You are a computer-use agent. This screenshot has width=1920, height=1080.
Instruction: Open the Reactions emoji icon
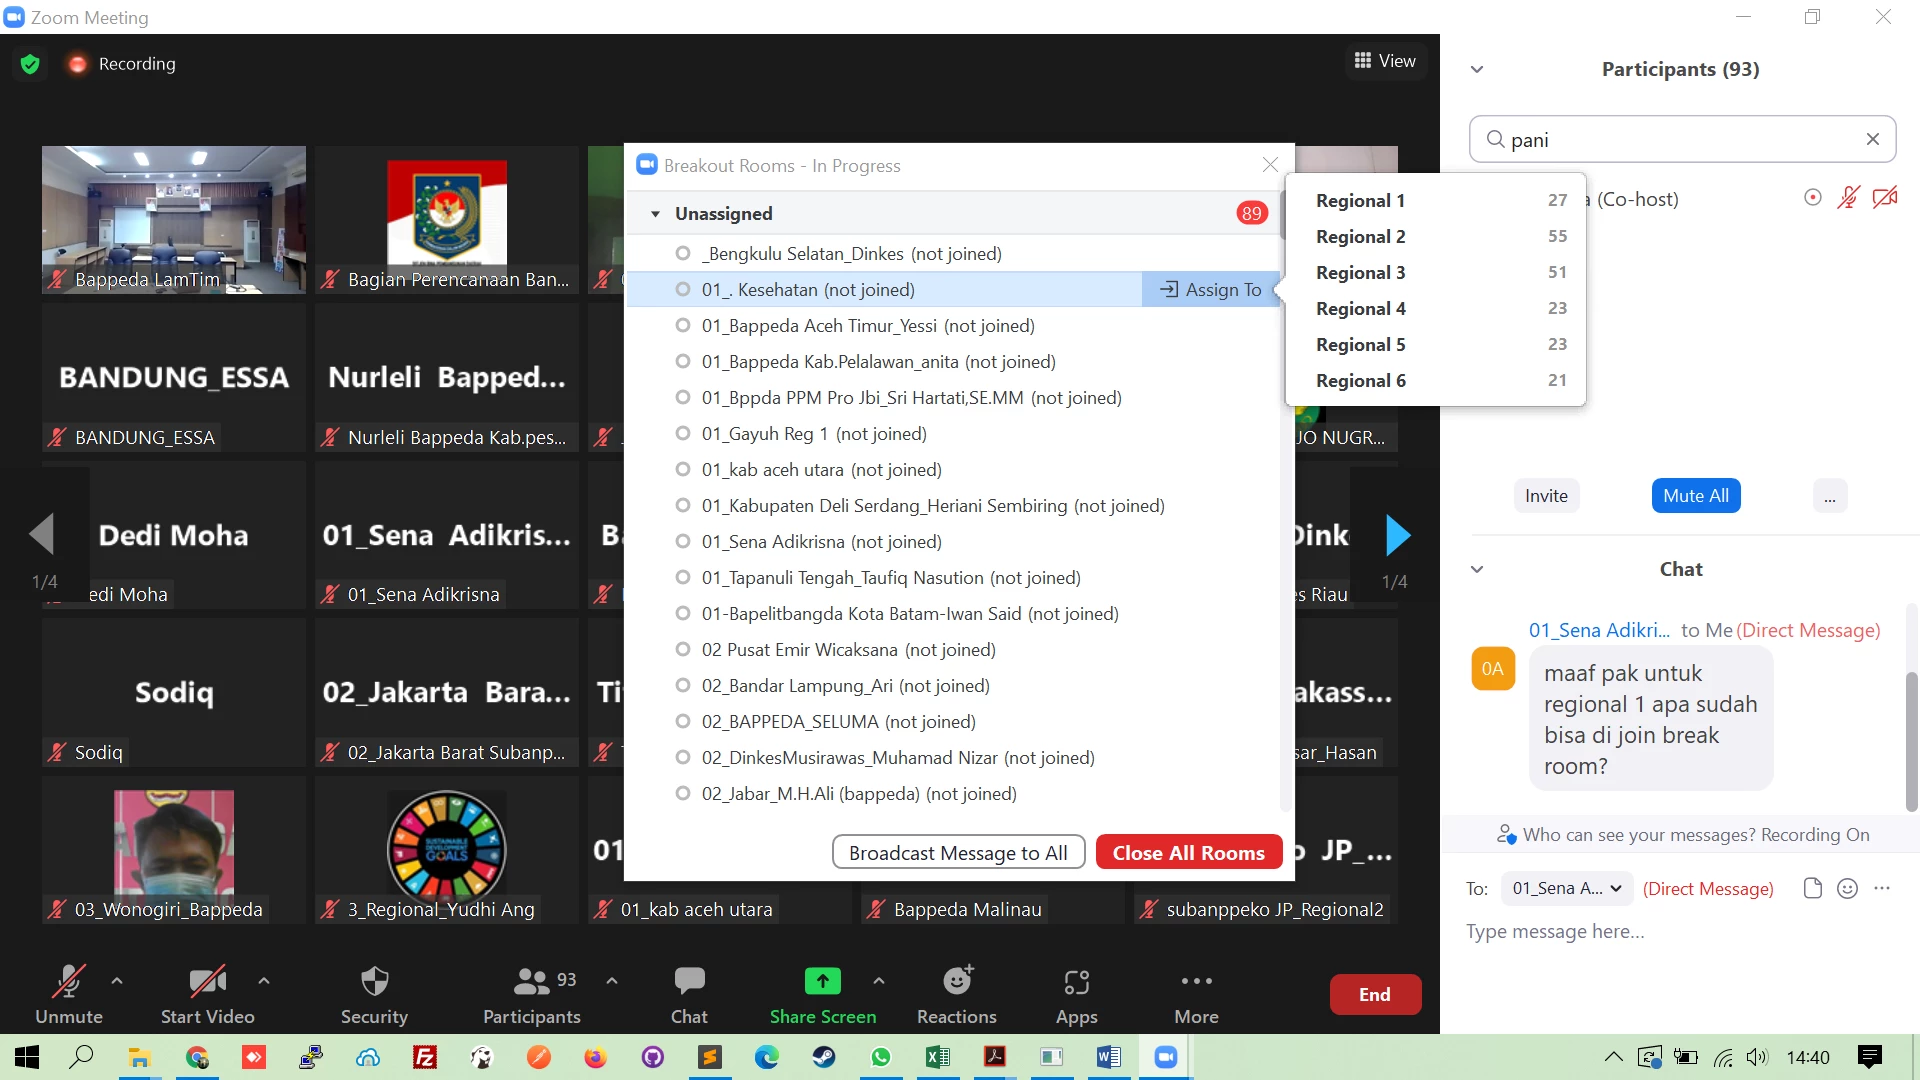957,981
